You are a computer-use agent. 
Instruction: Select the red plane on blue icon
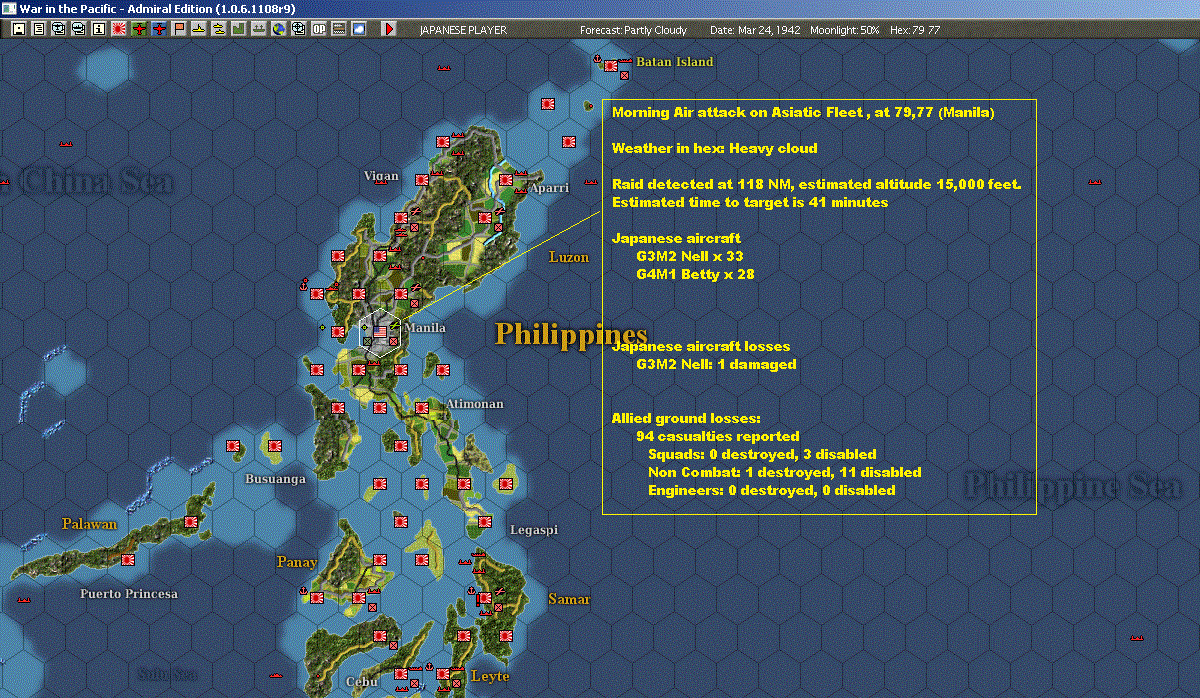click(x=159, y=30)
